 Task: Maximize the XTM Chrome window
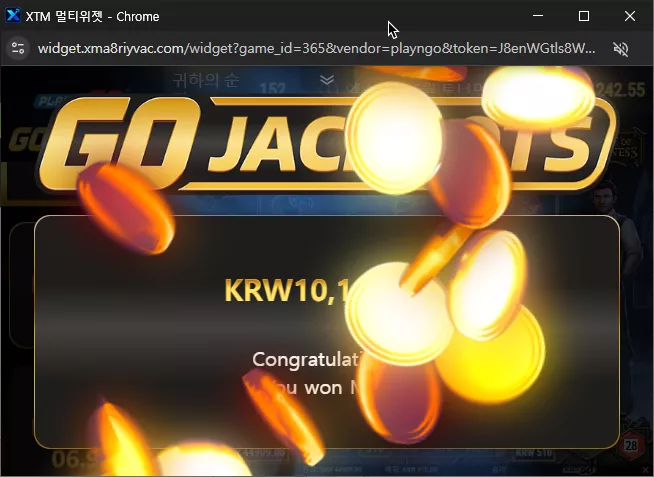[584, 16]
